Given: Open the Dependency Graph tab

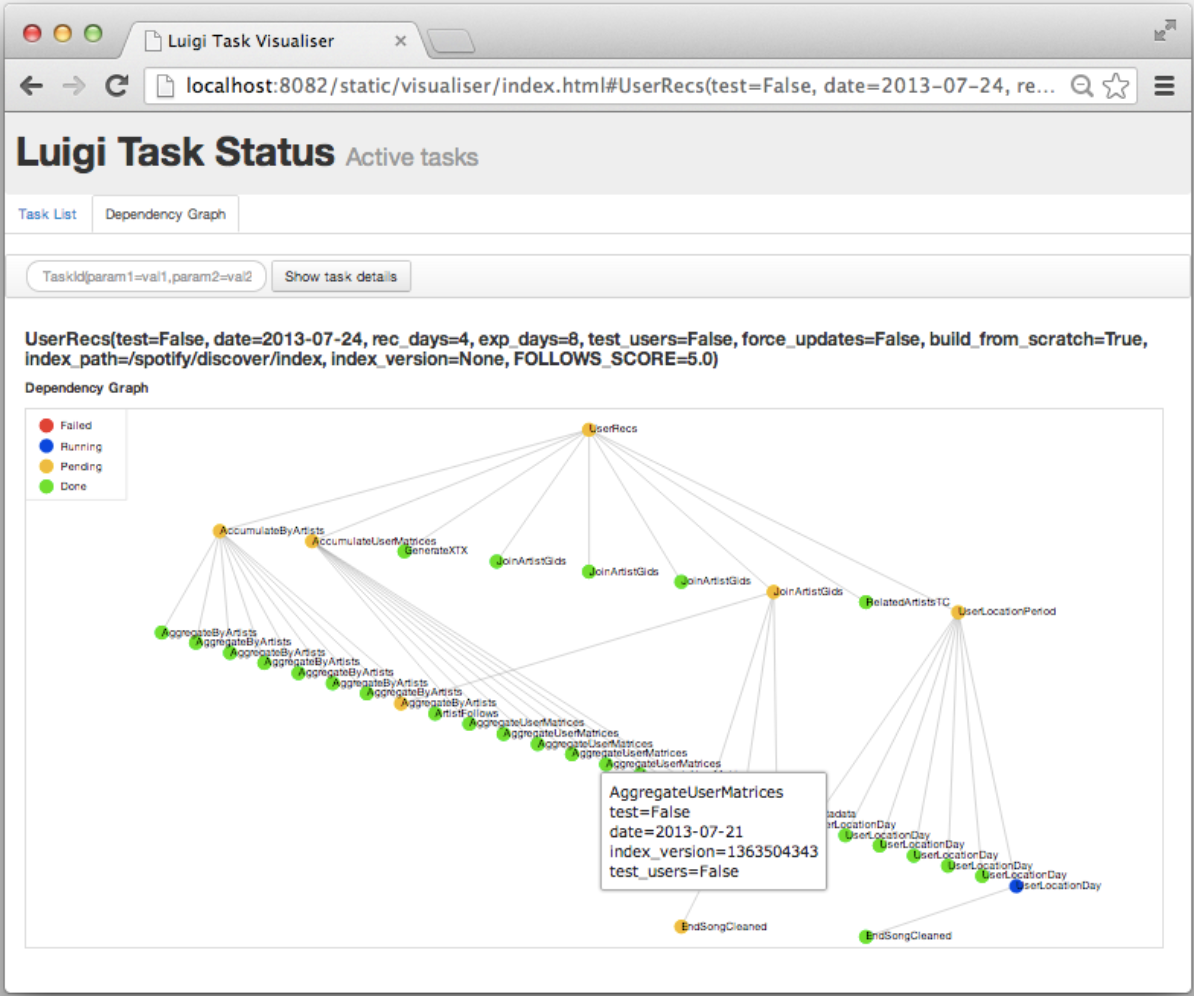Looking at the screenshot, I should pos(165,214).
